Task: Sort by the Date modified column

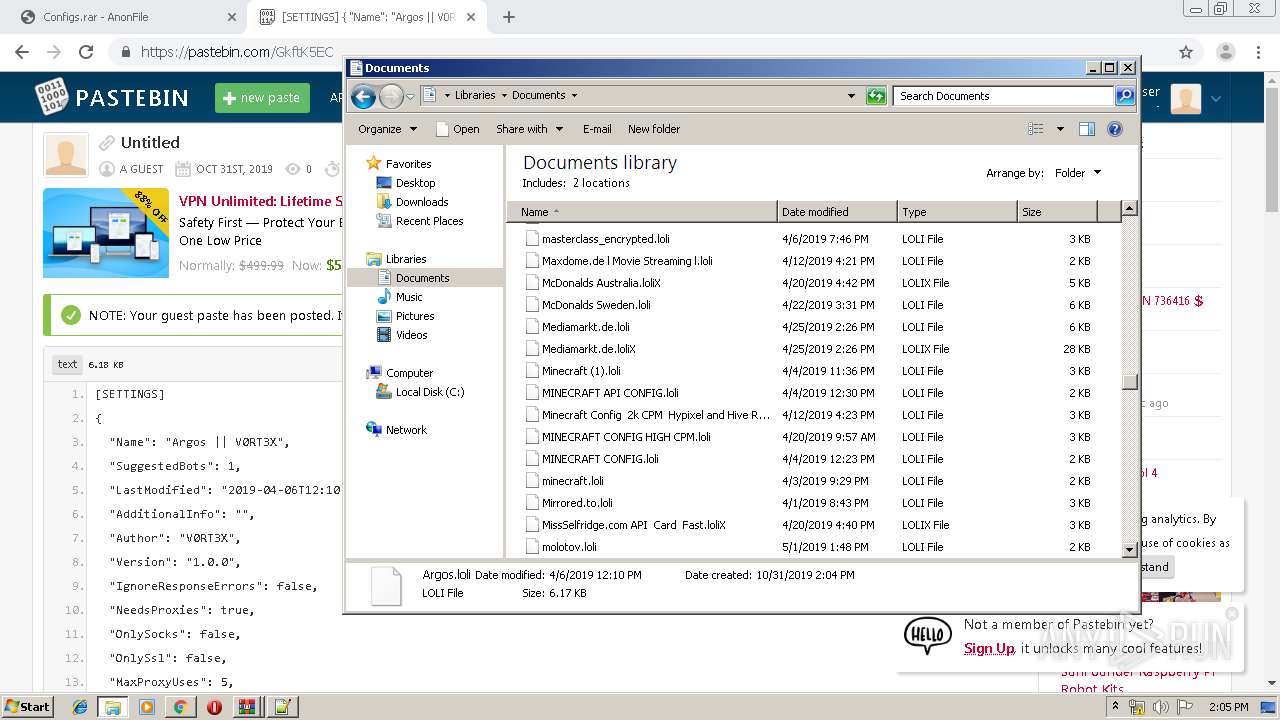Action: pos(837,212)
